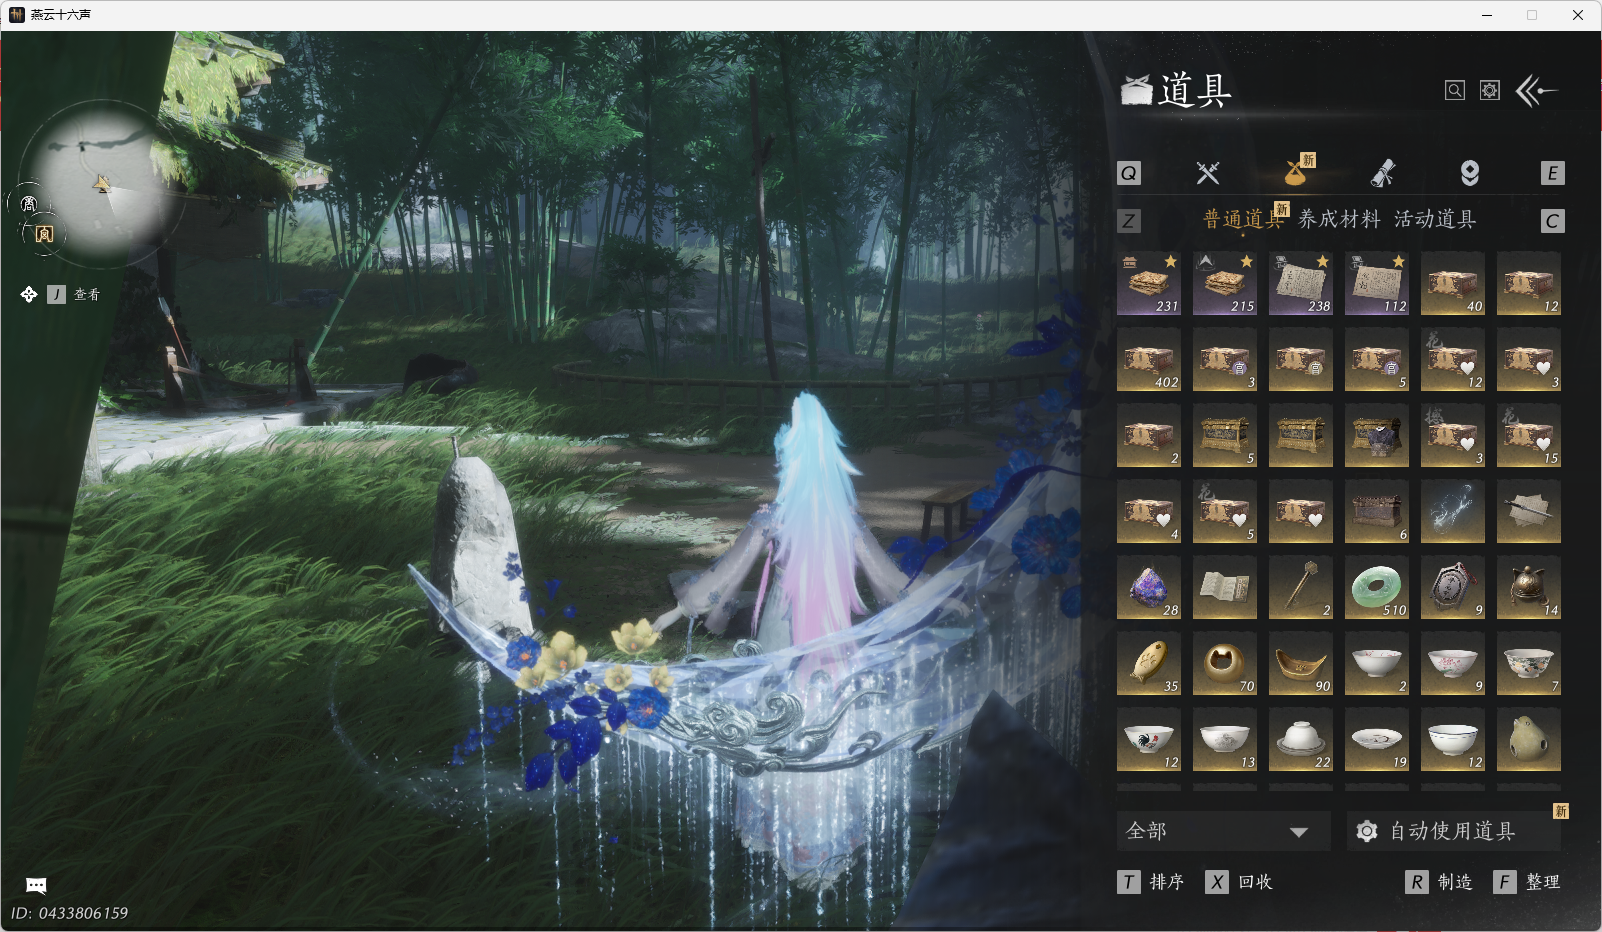The width and height of the screenshot is (1602, 932).
Task: Click the 制造 craft button
Action: (1440, 882)
